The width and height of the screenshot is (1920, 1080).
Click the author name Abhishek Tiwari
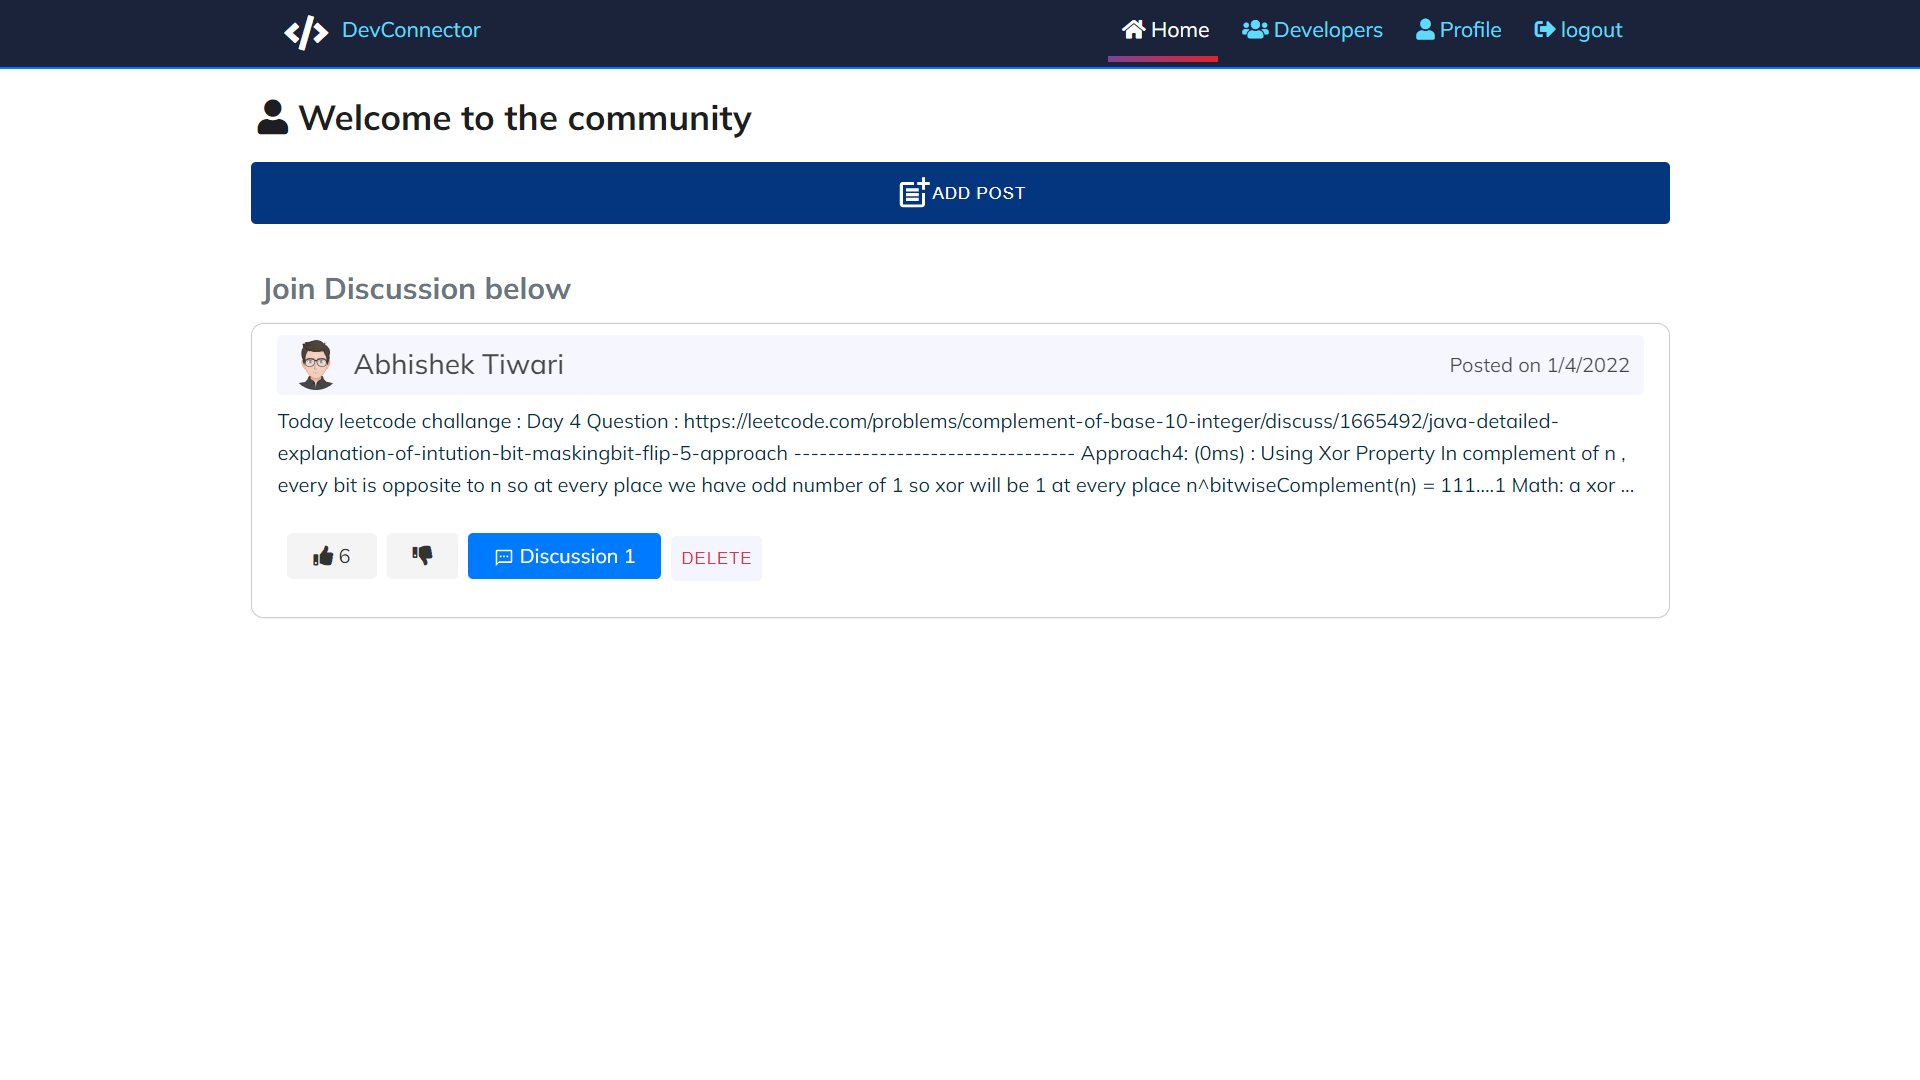click(458, 365)
